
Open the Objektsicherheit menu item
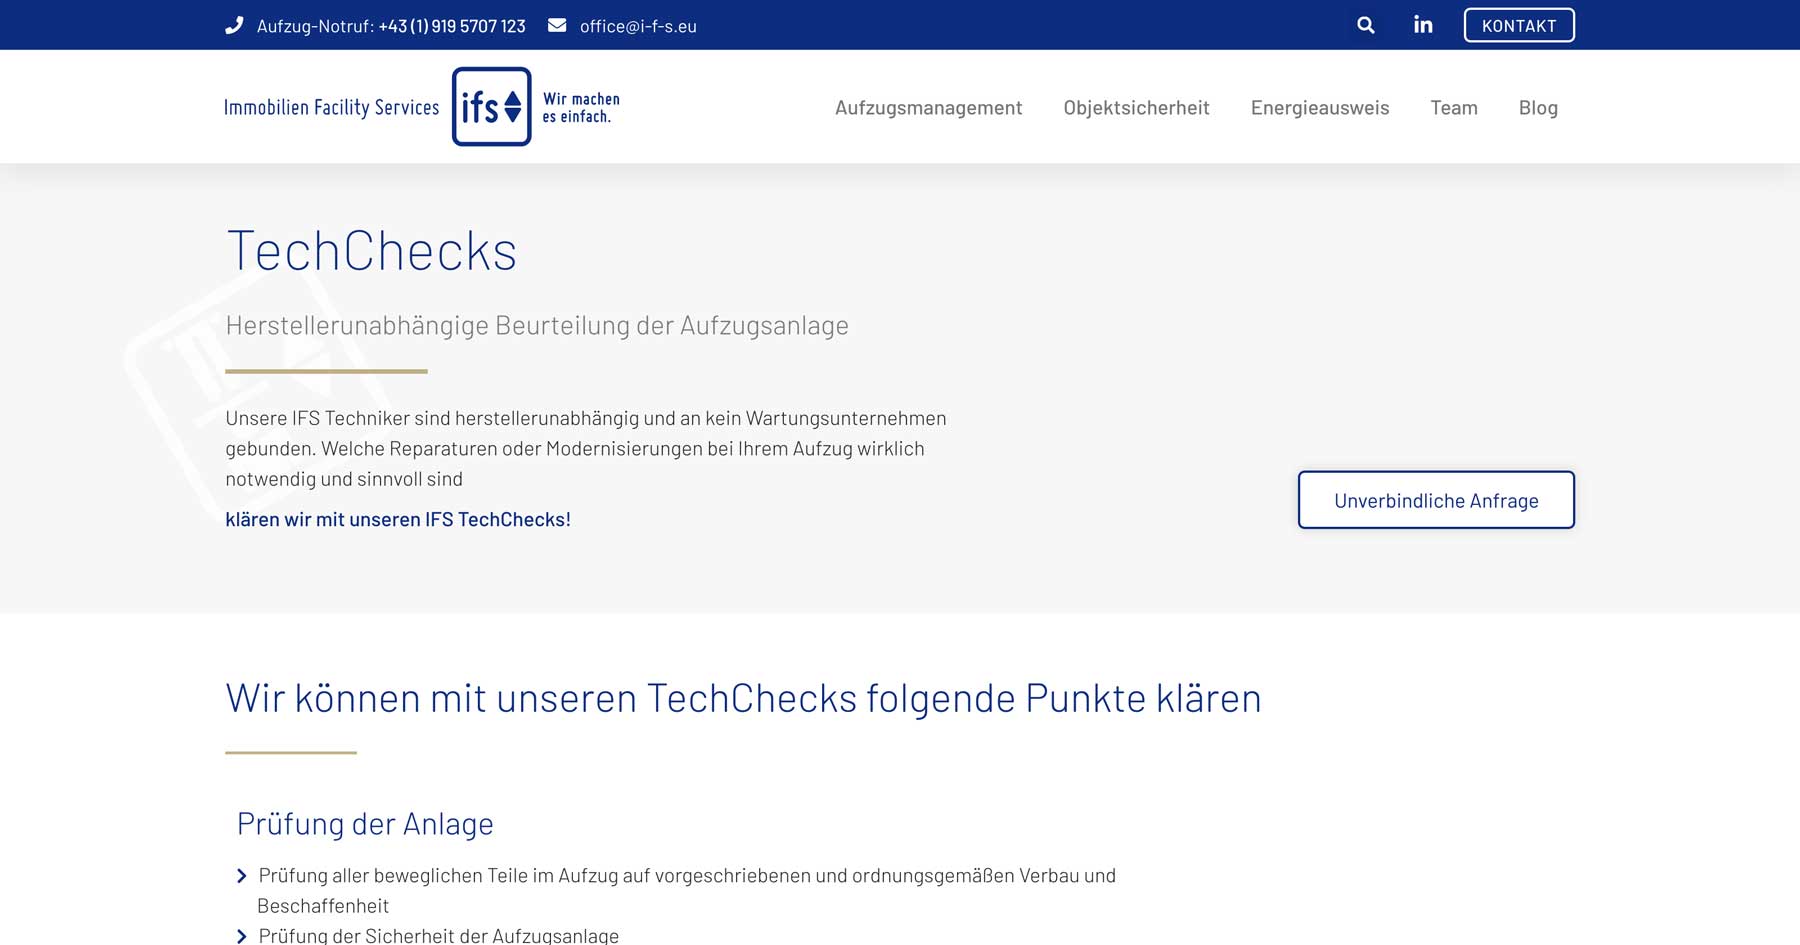pos(1137,107)
